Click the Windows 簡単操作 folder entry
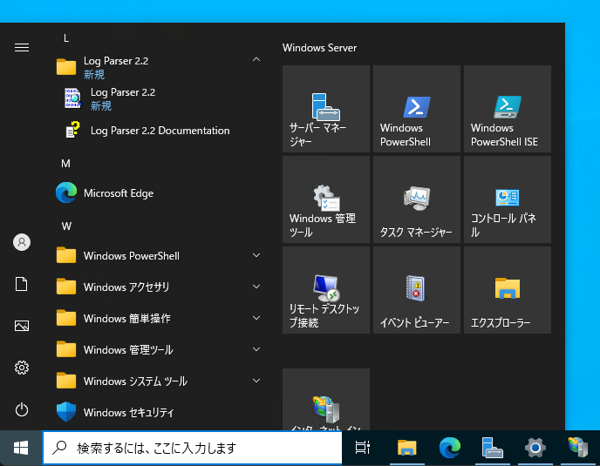600x466 pixels. tap(161, 318)
